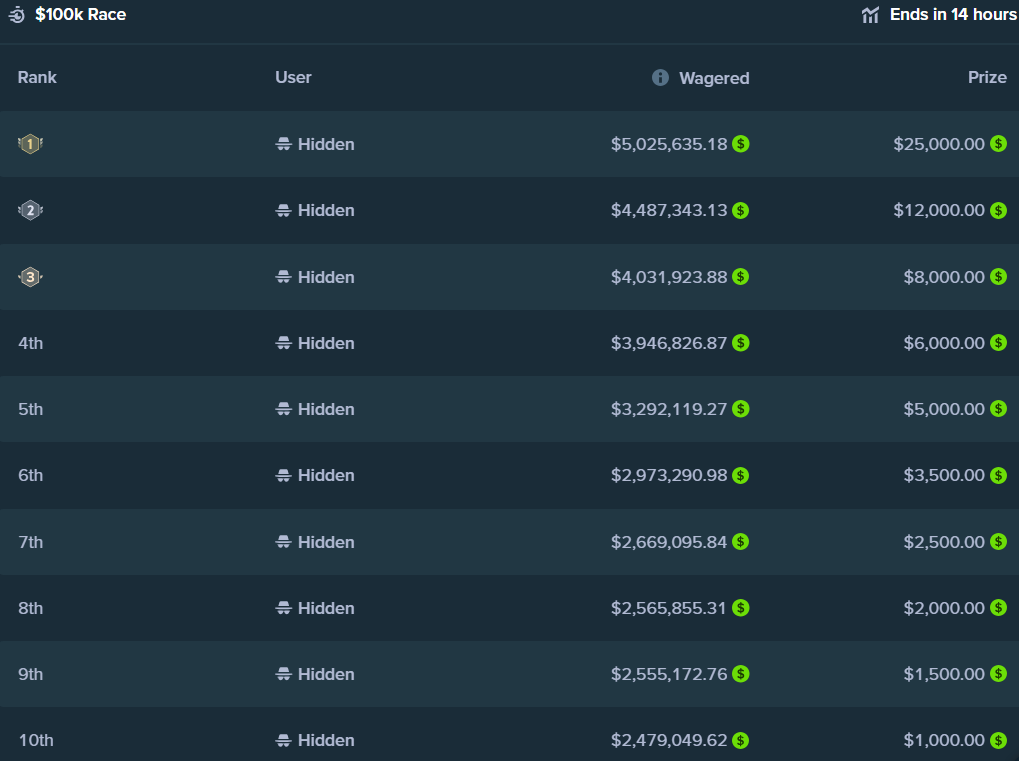Click the race stopwatch icon beside $100k Race
The width and height of the screenshot is (1019, 761).
click(x=17, y=15)
